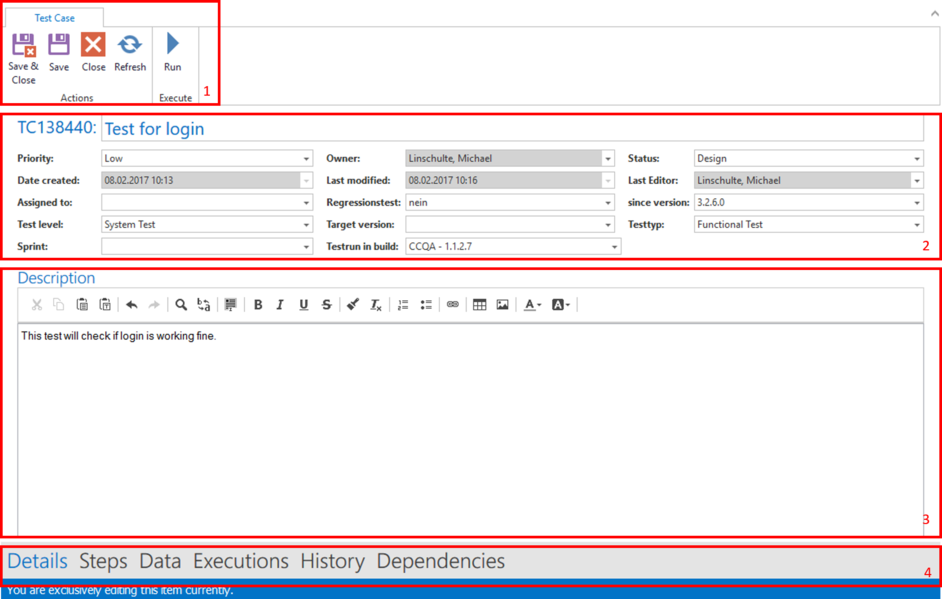Viewport: 942px width, 599px height.
Task: Toggle italic formatting
Action: coord(280,305)
